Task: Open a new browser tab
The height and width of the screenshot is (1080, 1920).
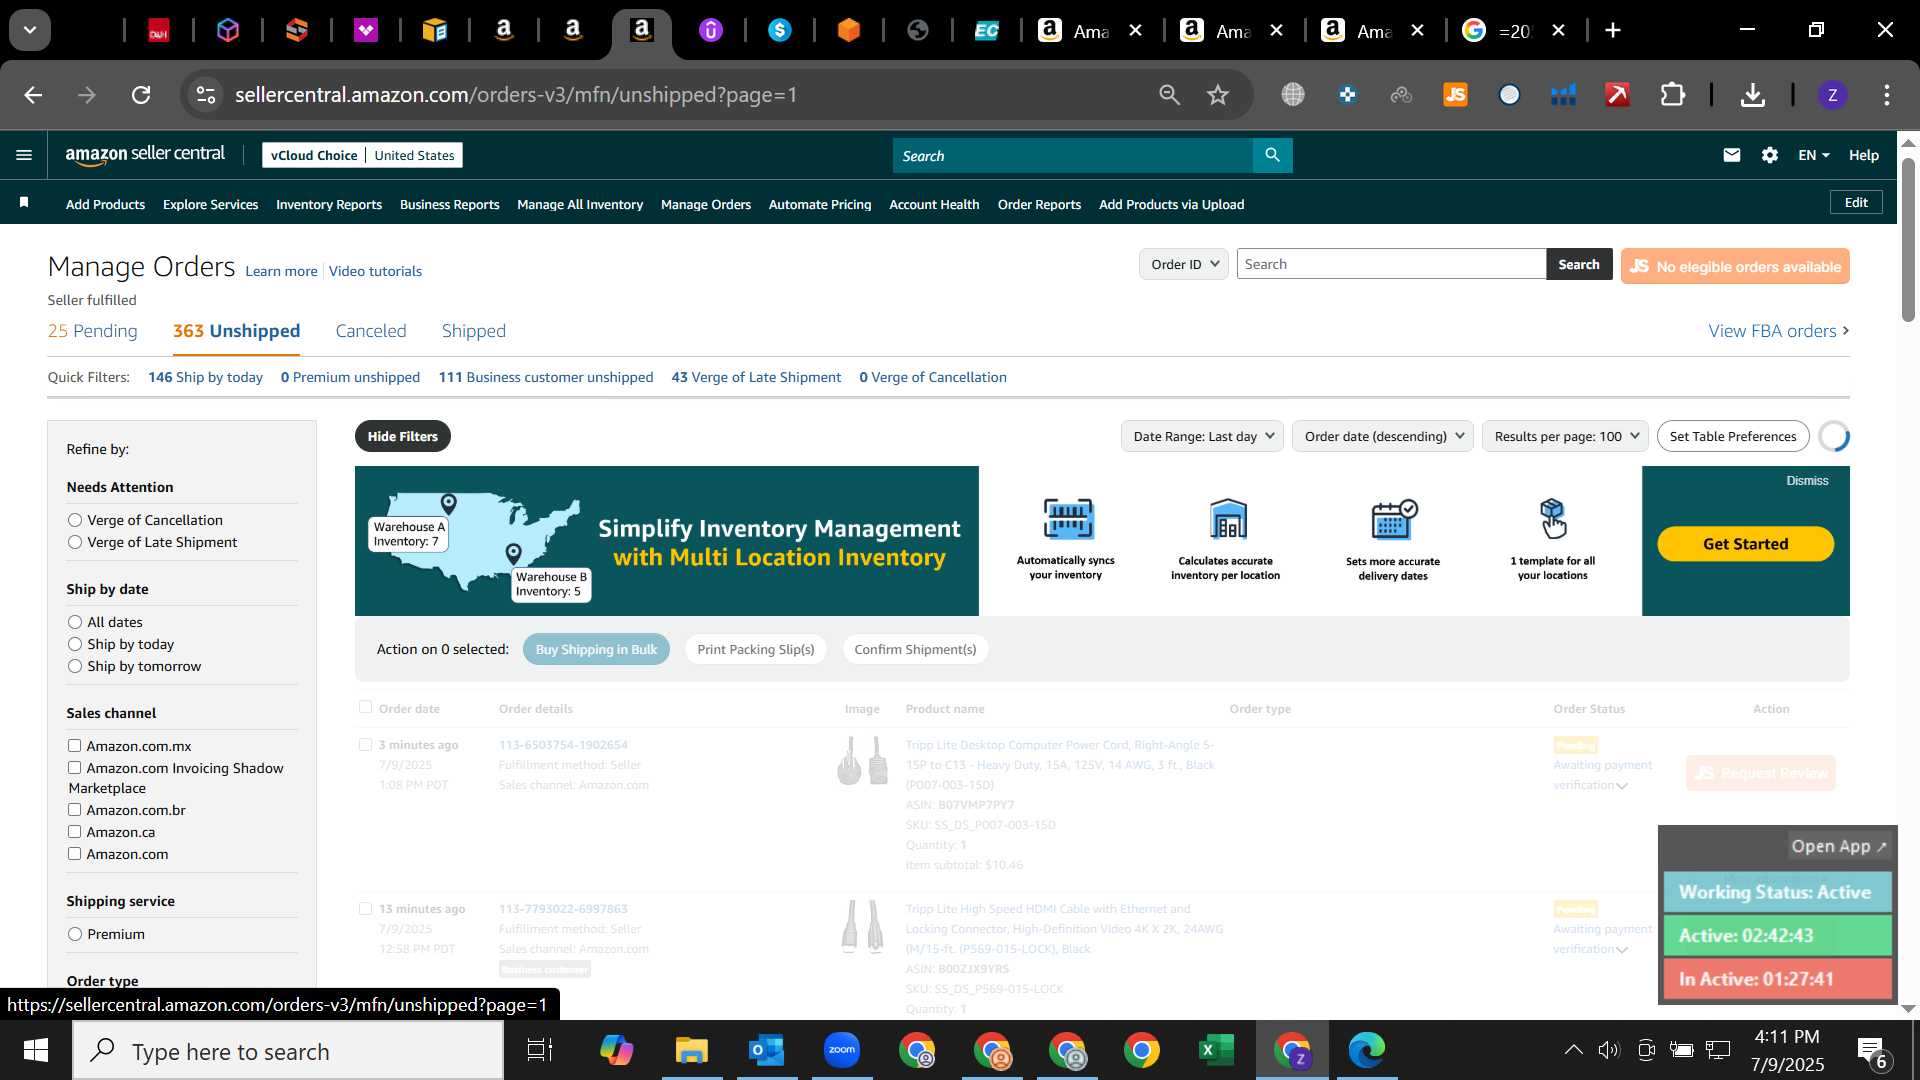Action: coord(1612,30)
